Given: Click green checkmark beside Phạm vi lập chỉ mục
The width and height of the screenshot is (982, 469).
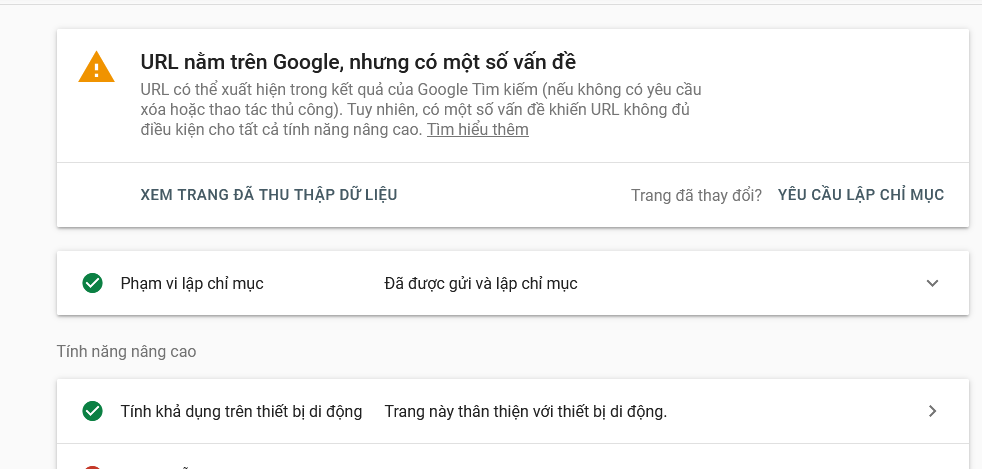Looking at the screenshot, I should pyautogui.click(x=93, y=283).
